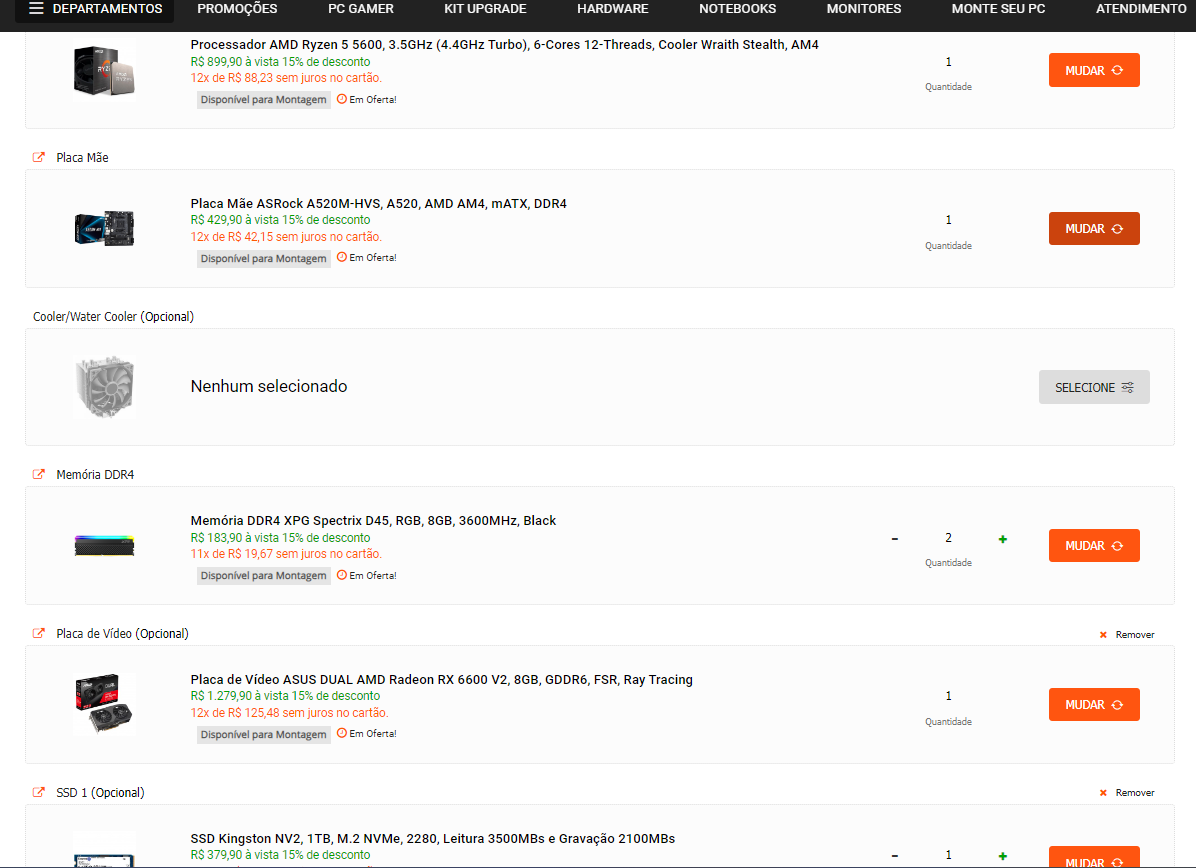The width and height of the screenshot is (1196, 868).
Task: Increase XPG Spectrix memory quantity with plus
Action: click(1003, 539)
